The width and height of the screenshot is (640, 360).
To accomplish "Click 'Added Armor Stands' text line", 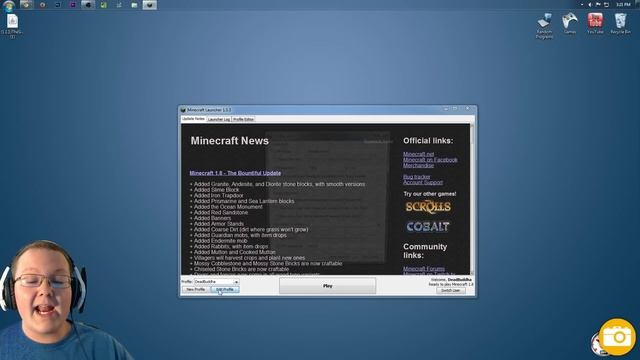I will point(219,224).
